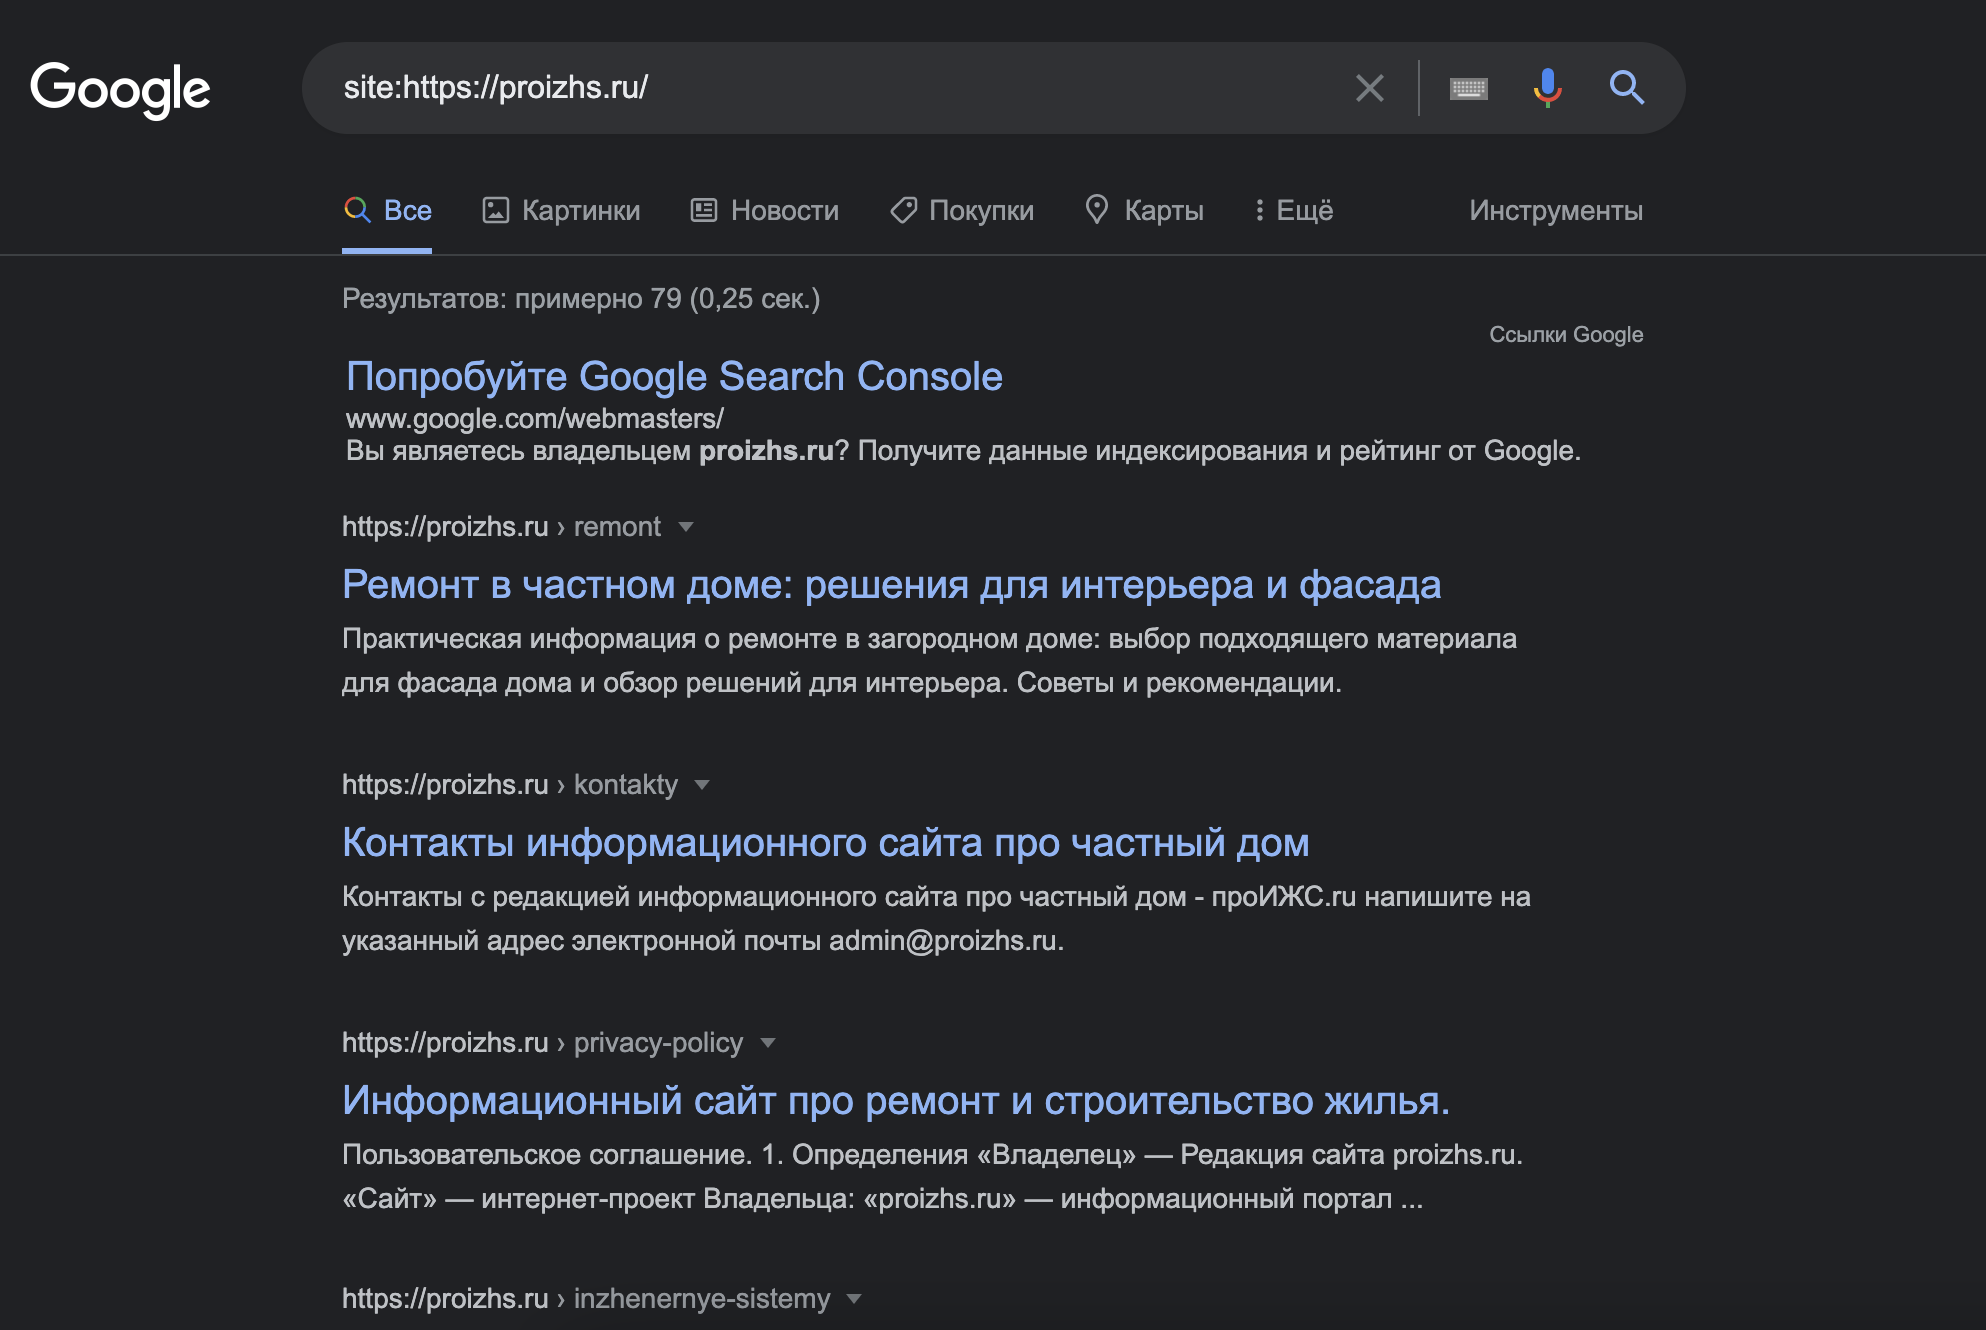Screen dimensions: 1986x1330
Task: Switch to the Карты maps tab
Action: pyautogui.click(x=1144, y=210)
